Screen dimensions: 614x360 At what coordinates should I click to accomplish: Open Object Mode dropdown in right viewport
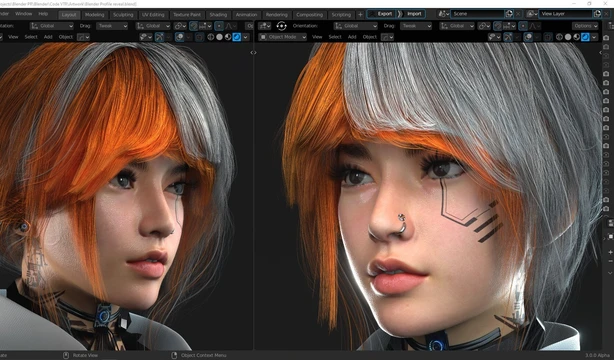[282, 37]
